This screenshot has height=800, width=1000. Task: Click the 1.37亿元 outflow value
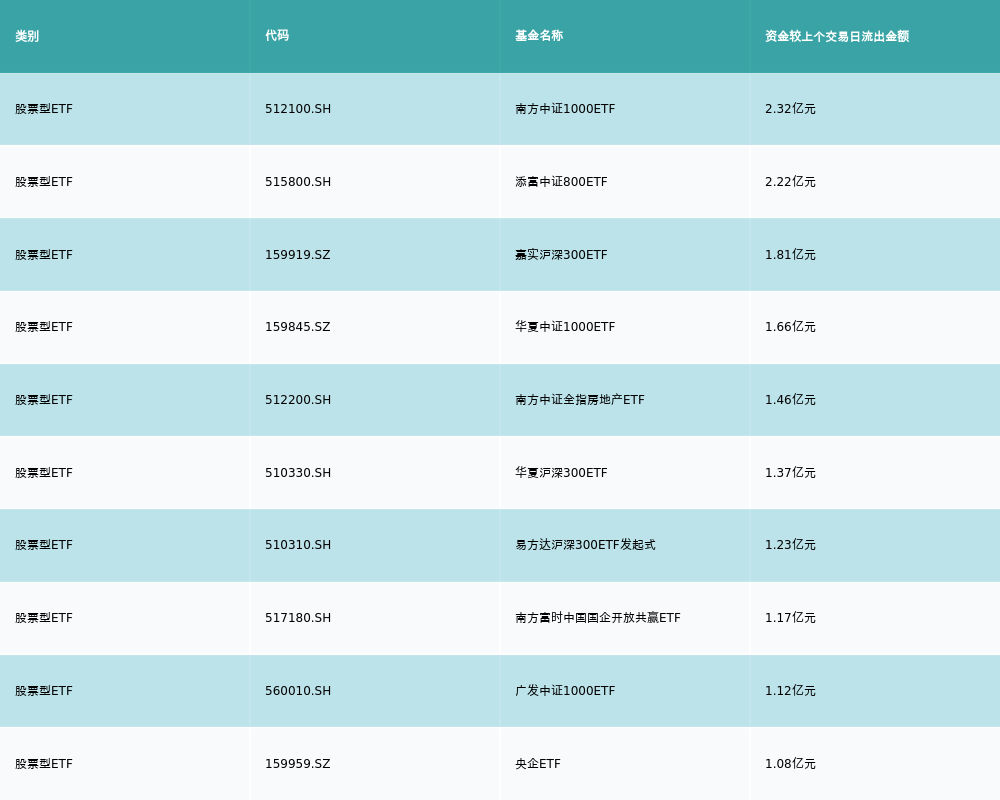pyautogui.click(x=790, y=473)
